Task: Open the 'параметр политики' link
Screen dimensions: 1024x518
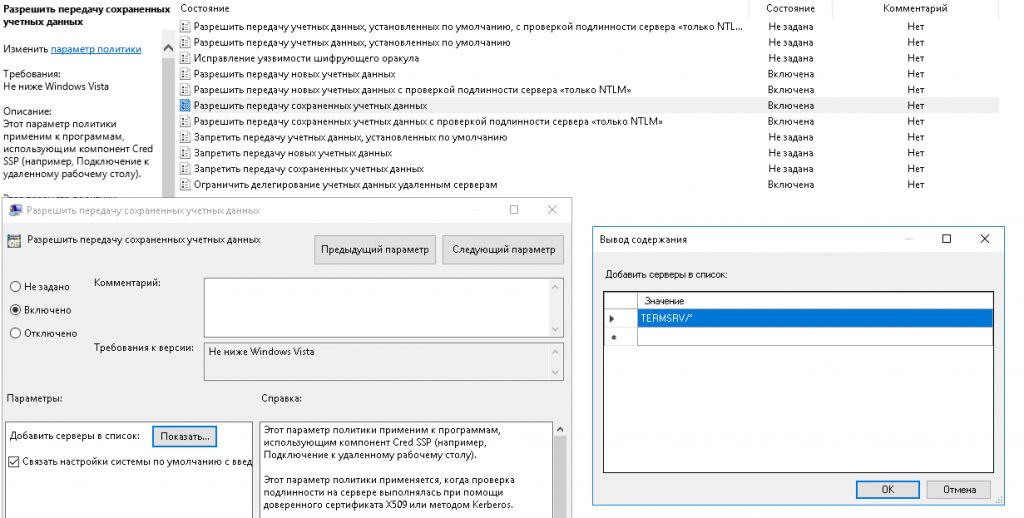Action: [x=96, y=49]
